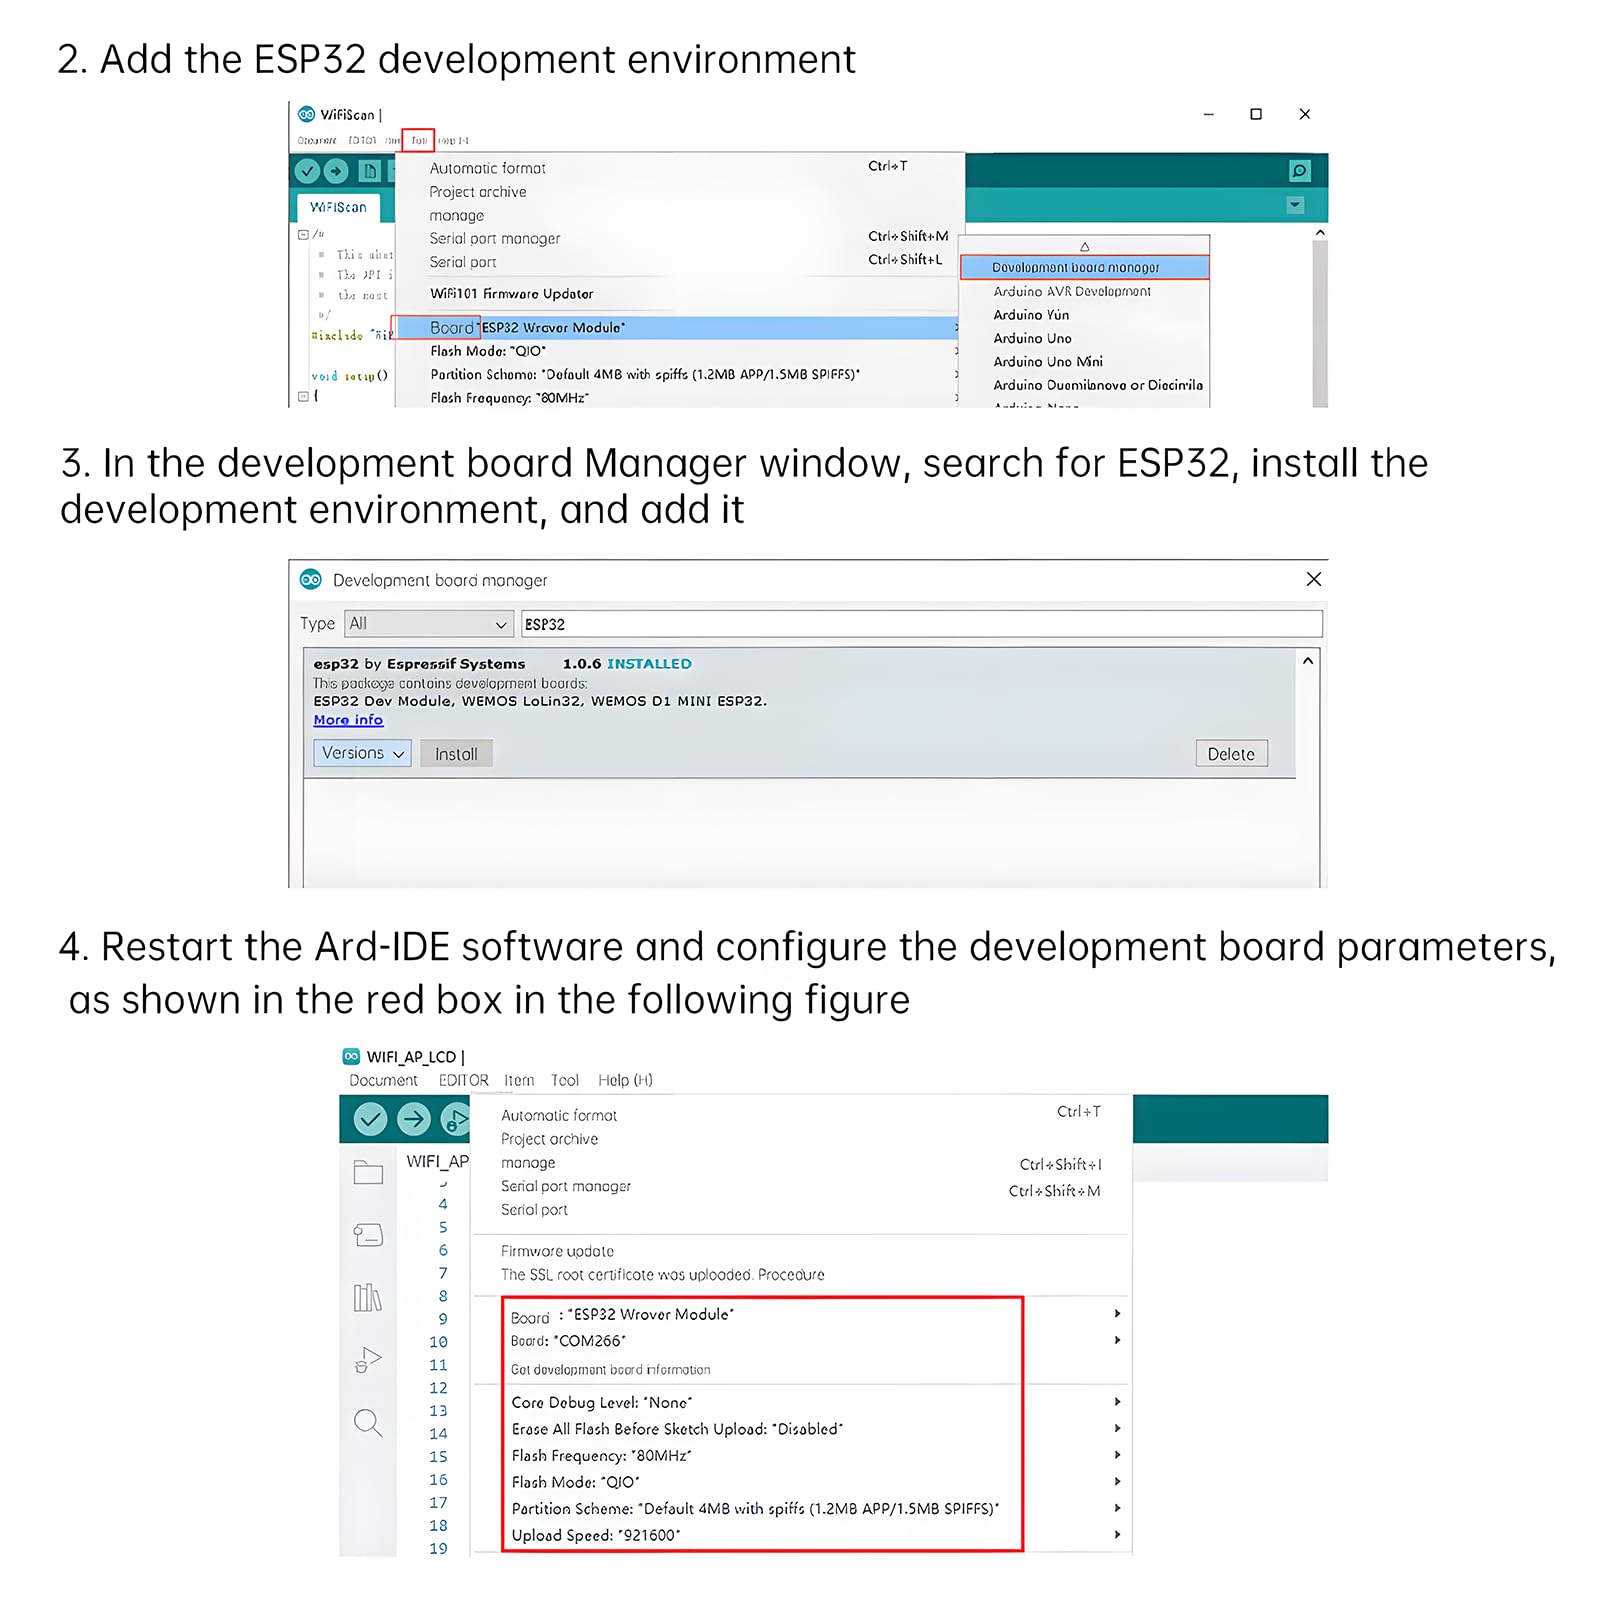The width and height of the screenshot is (1600, 1600).
Task: Click the Install button for esp32 package
Action: (456, 754)
